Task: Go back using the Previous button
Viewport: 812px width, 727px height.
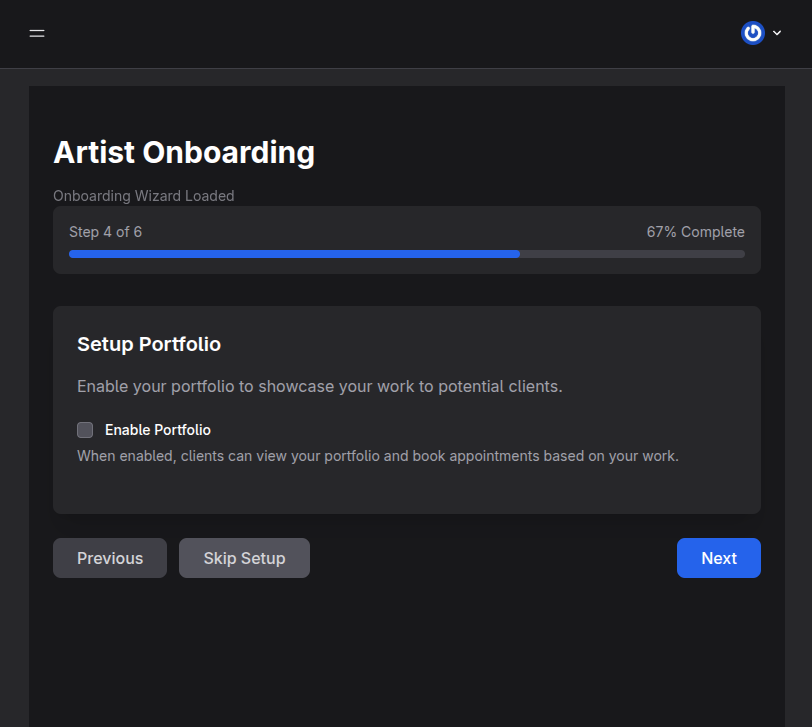Action: pos(109,558)
